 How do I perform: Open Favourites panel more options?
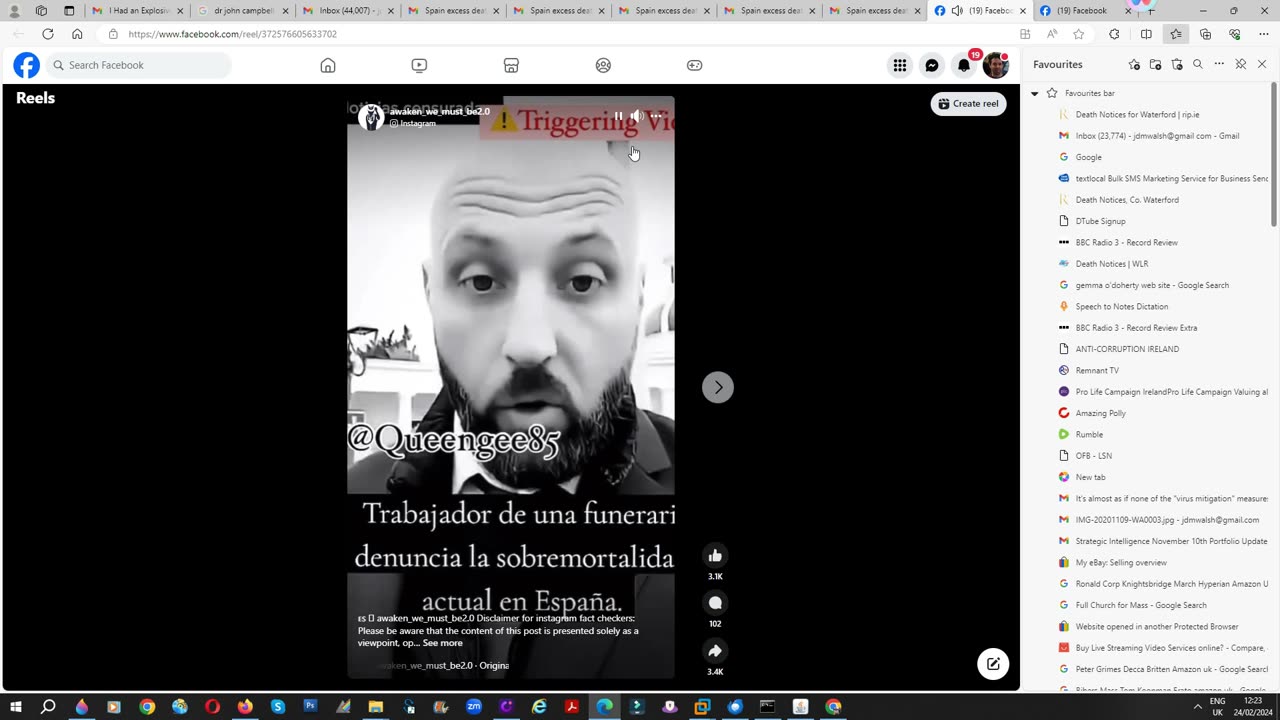[x=1219, y=64]
